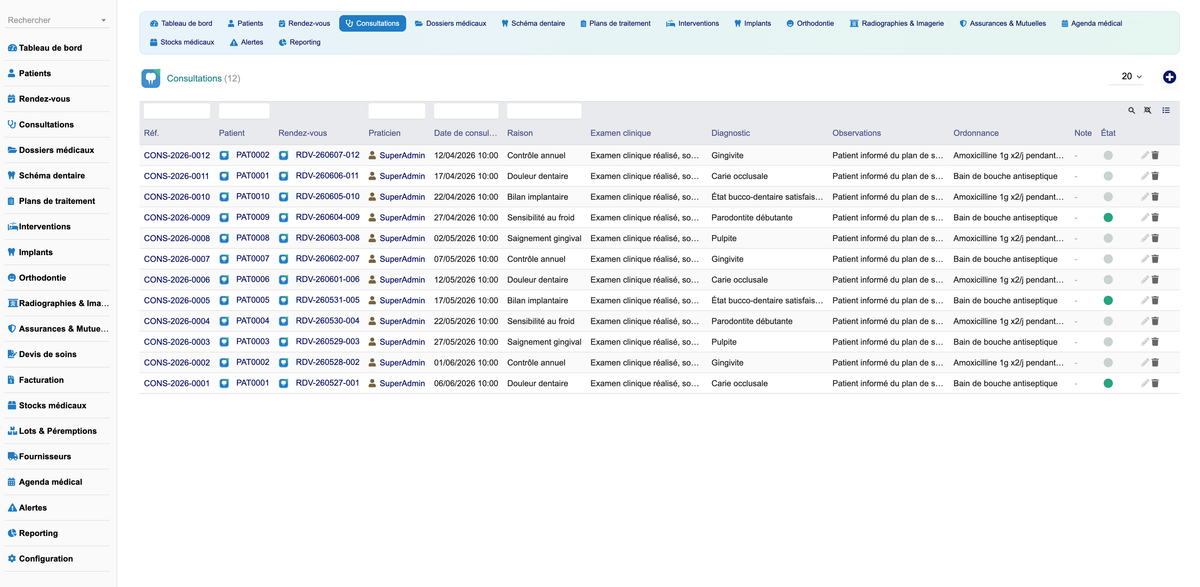This screenshot has width=1200, height=587.
Task: Toggle the green state dot of CONS-2026-0009
Action: 1108,217
